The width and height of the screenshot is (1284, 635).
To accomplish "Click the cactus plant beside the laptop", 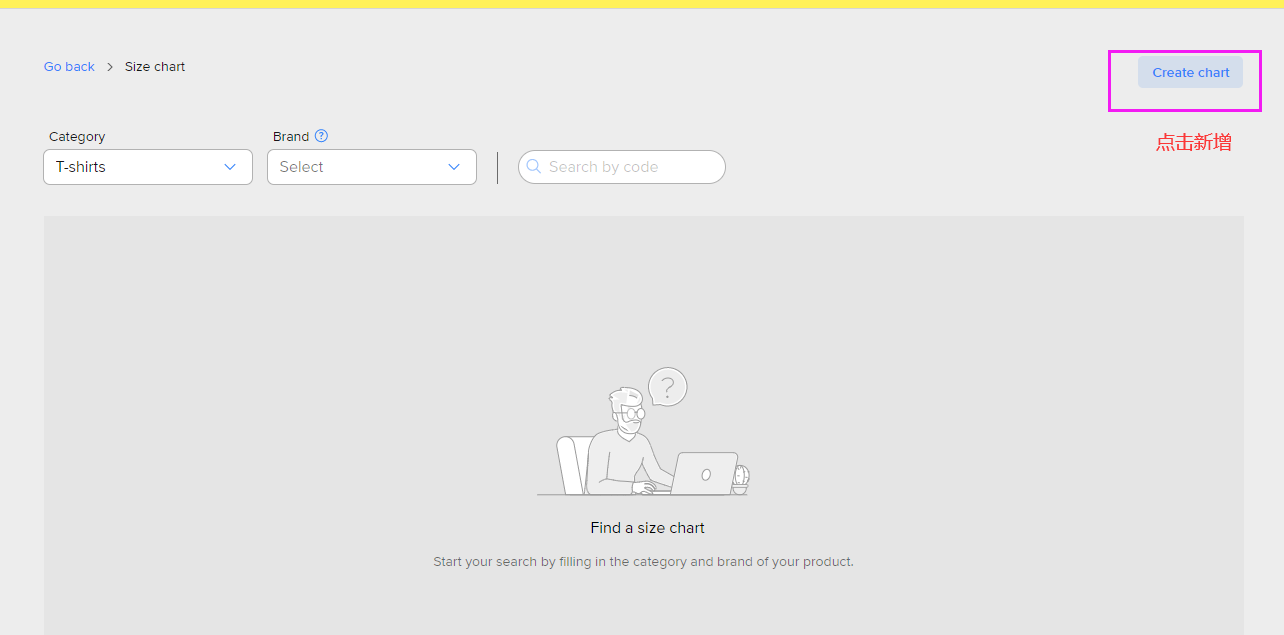I will (740, 479).
